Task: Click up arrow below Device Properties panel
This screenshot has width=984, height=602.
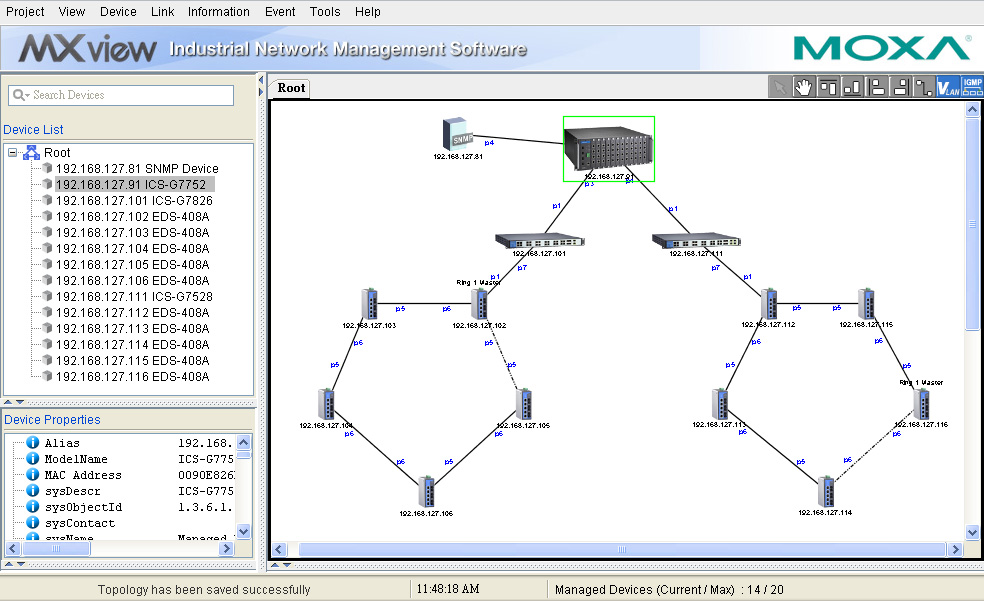Action: pos(8,564)
